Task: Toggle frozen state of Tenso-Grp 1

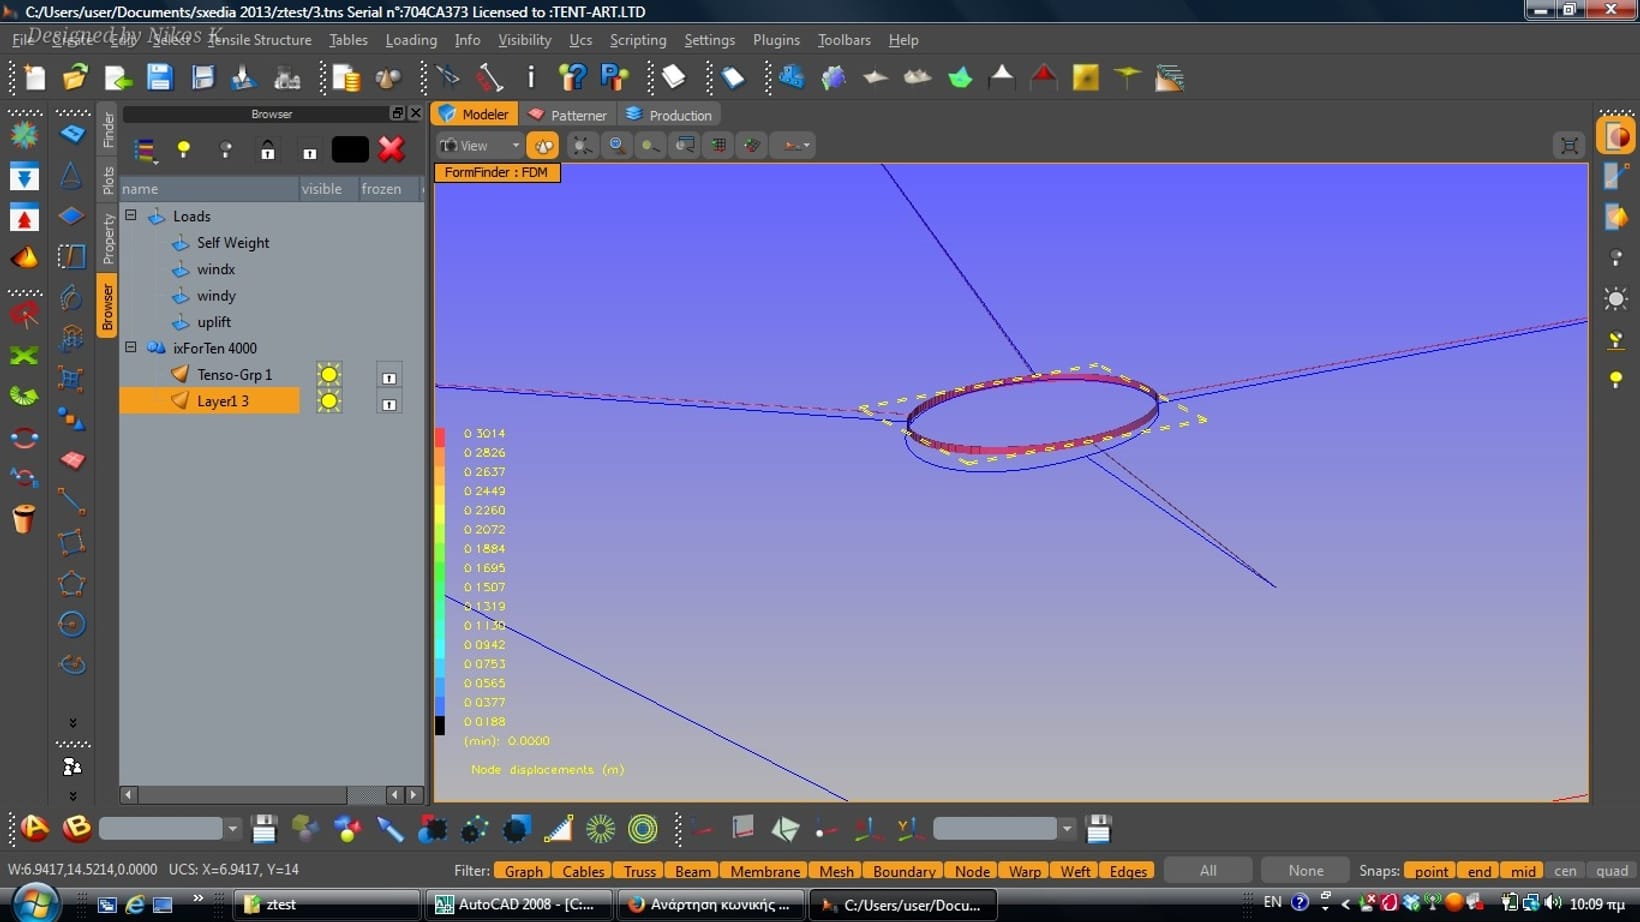Action: pyautogui.click(x=389, y=377)
